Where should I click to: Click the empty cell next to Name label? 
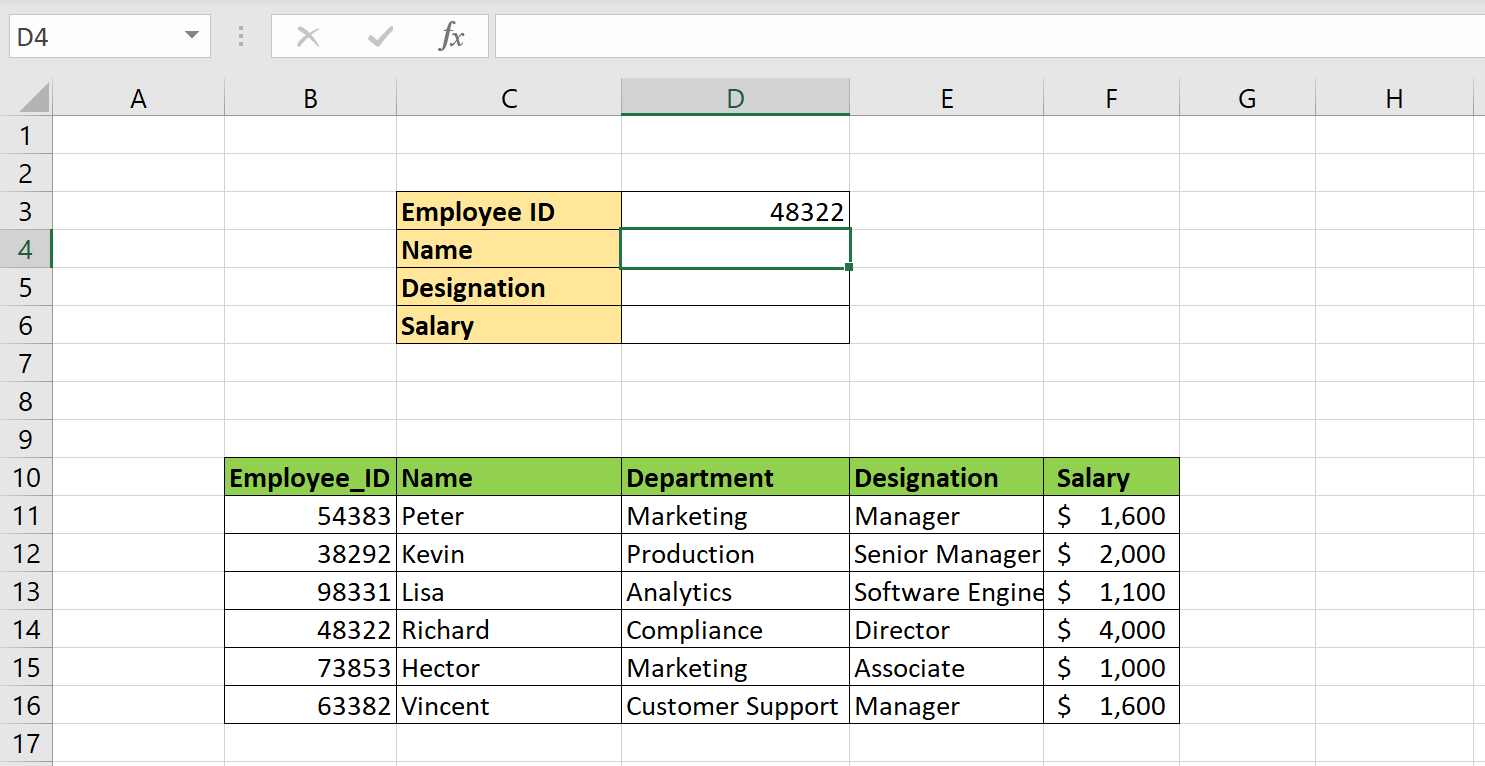coord(735,249)
